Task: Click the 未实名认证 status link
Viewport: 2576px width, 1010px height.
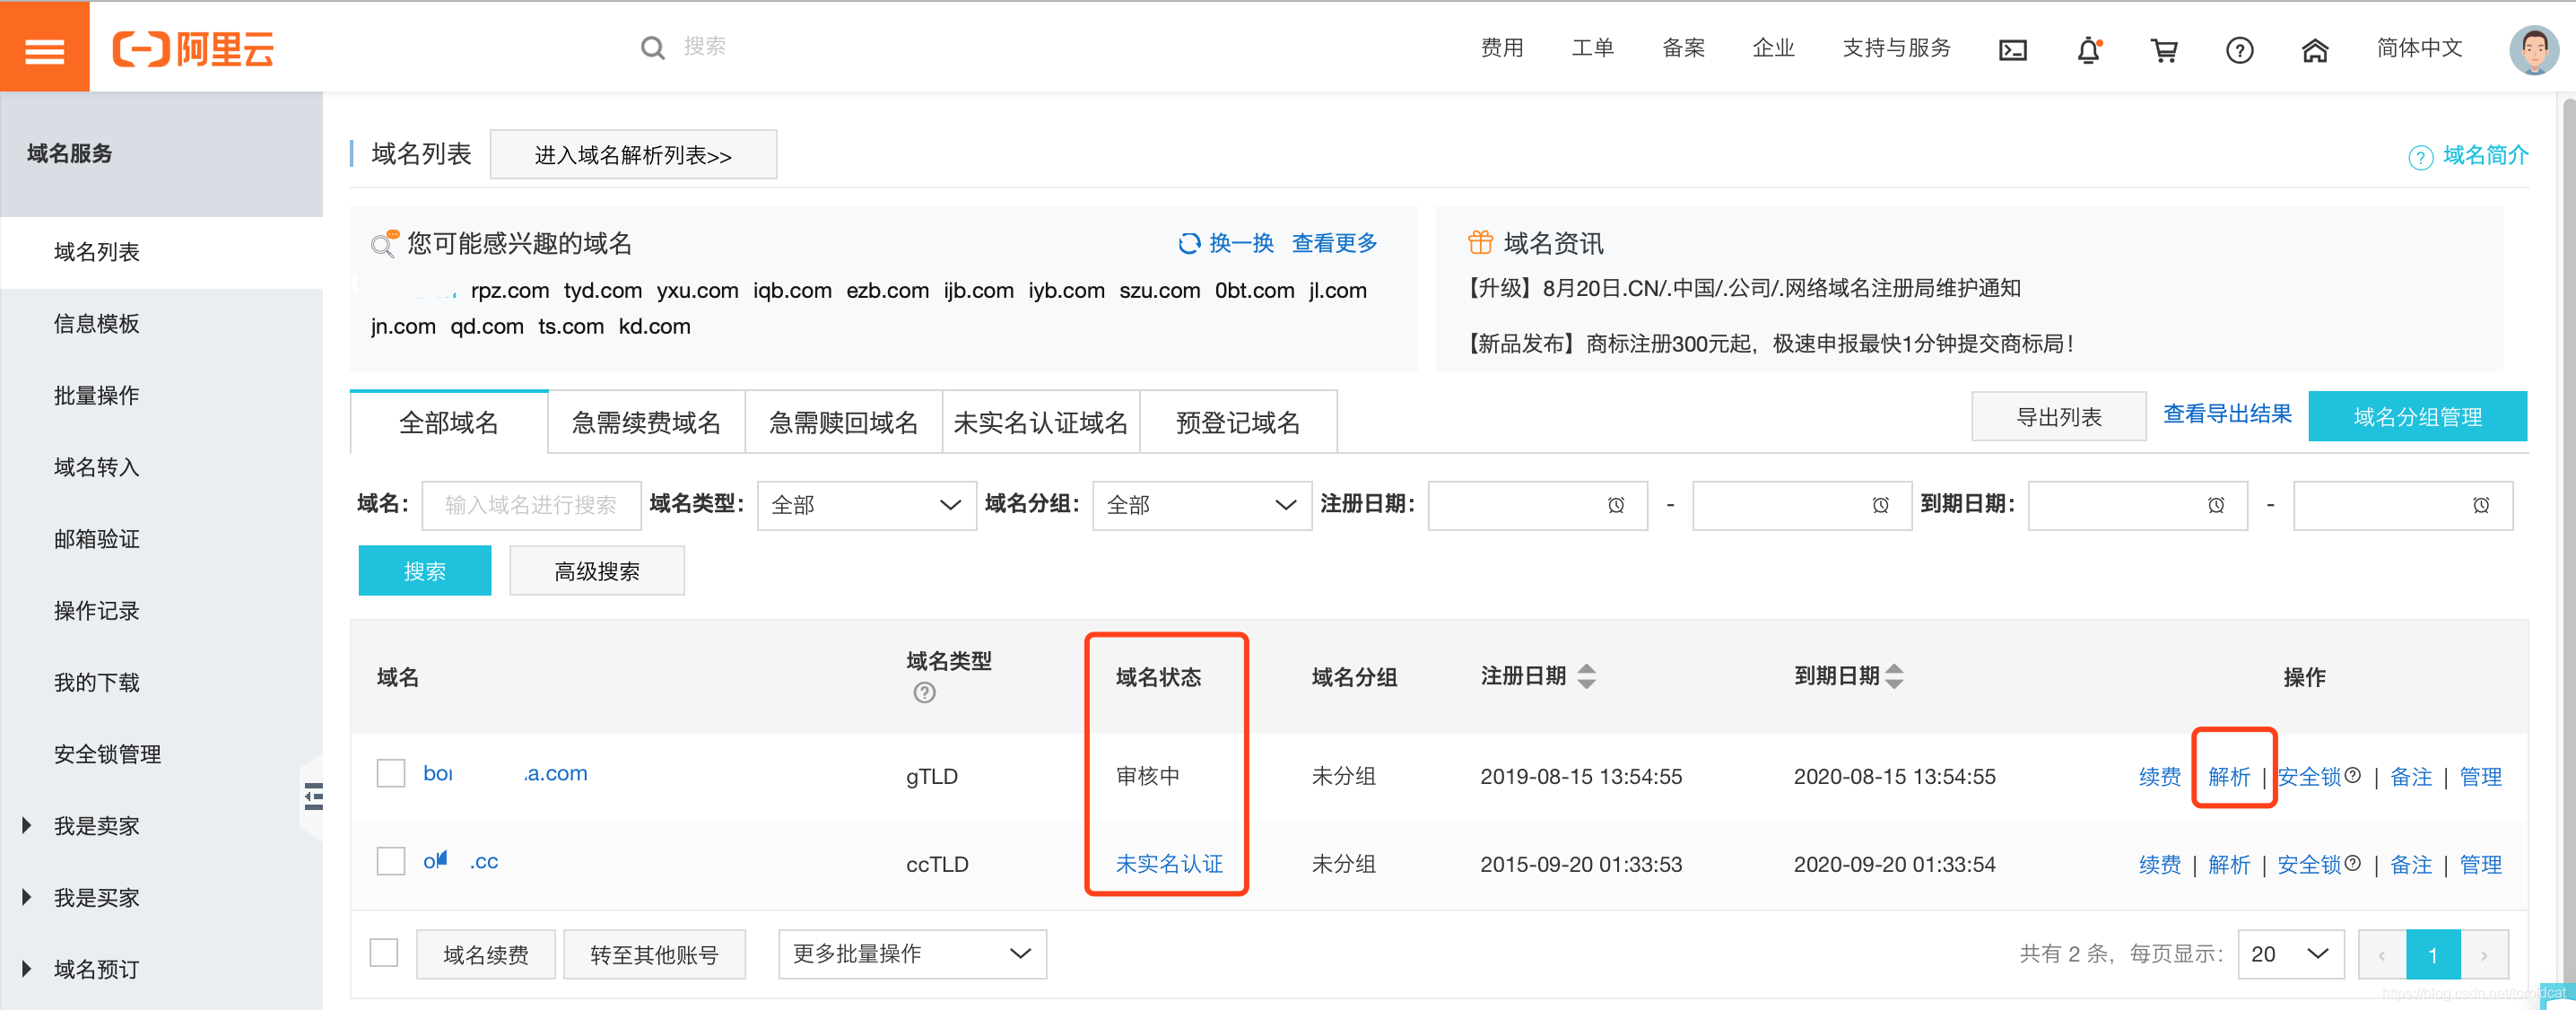Action: [x=1168, y=863]
